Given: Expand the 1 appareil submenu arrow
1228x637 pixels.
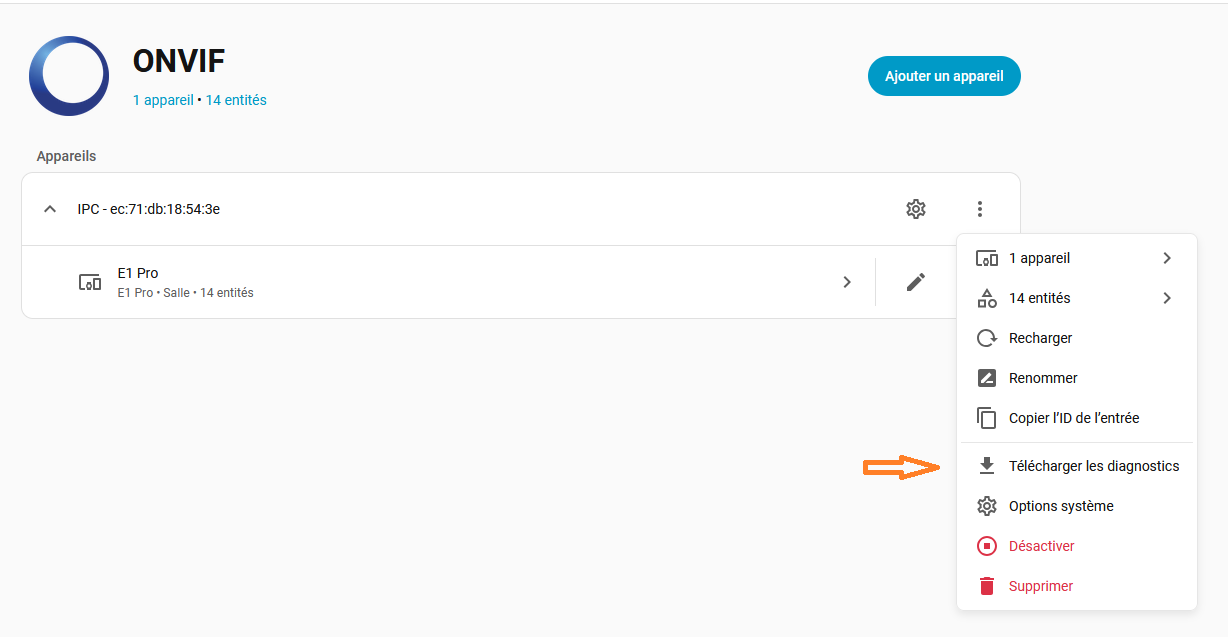Looking at the screenshot, I should [x=1167, y=258].
